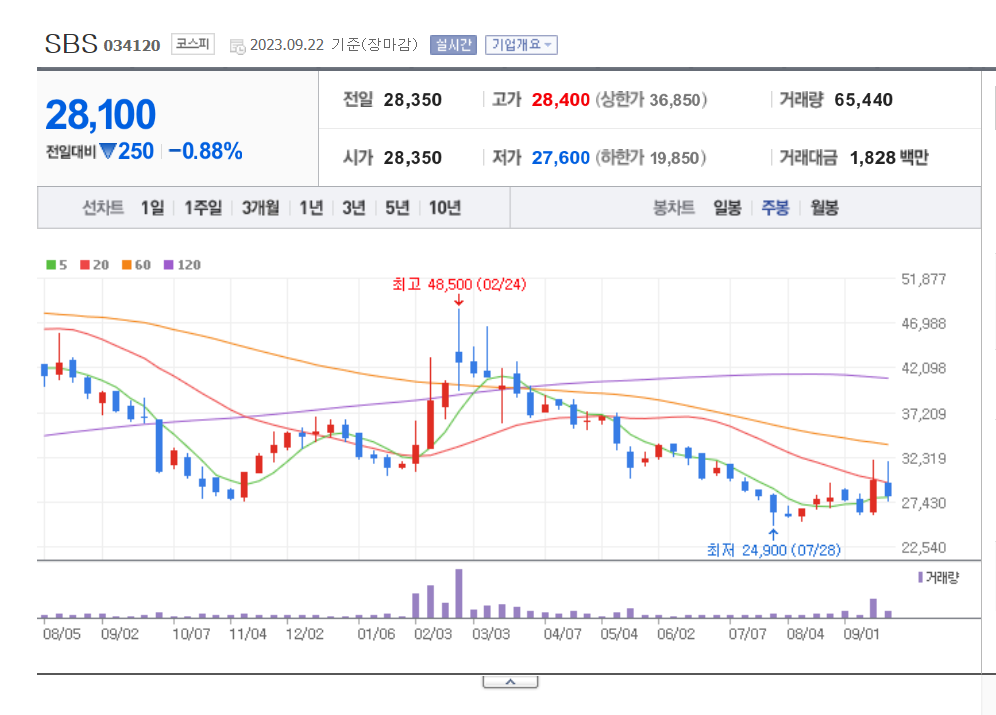Click the down triangle next to 250
This screenshot has height=715, width=996.
pyautogui.click(x=108, y=152)
